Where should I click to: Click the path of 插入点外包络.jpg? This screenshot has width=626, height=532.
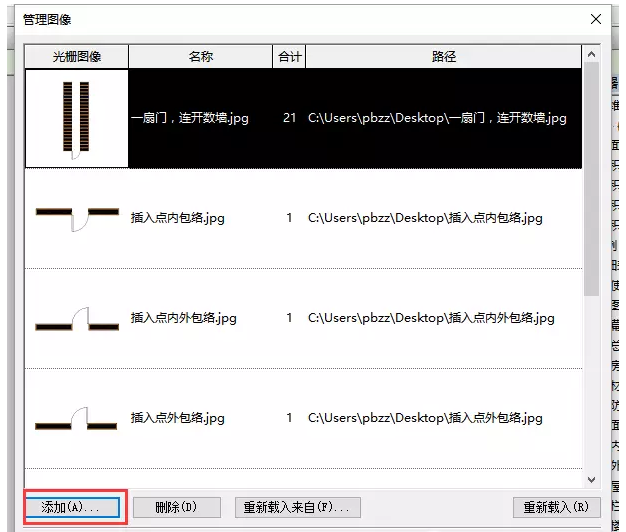(x=425, y=418)
